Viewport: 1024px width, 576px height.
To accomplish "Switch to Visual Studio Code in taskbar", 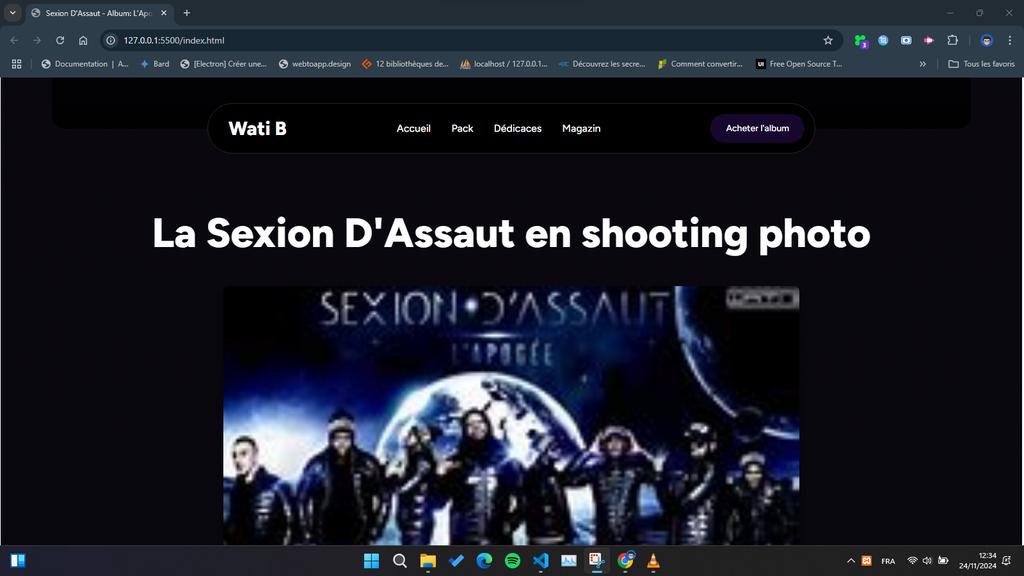I will tap(541, 561).
